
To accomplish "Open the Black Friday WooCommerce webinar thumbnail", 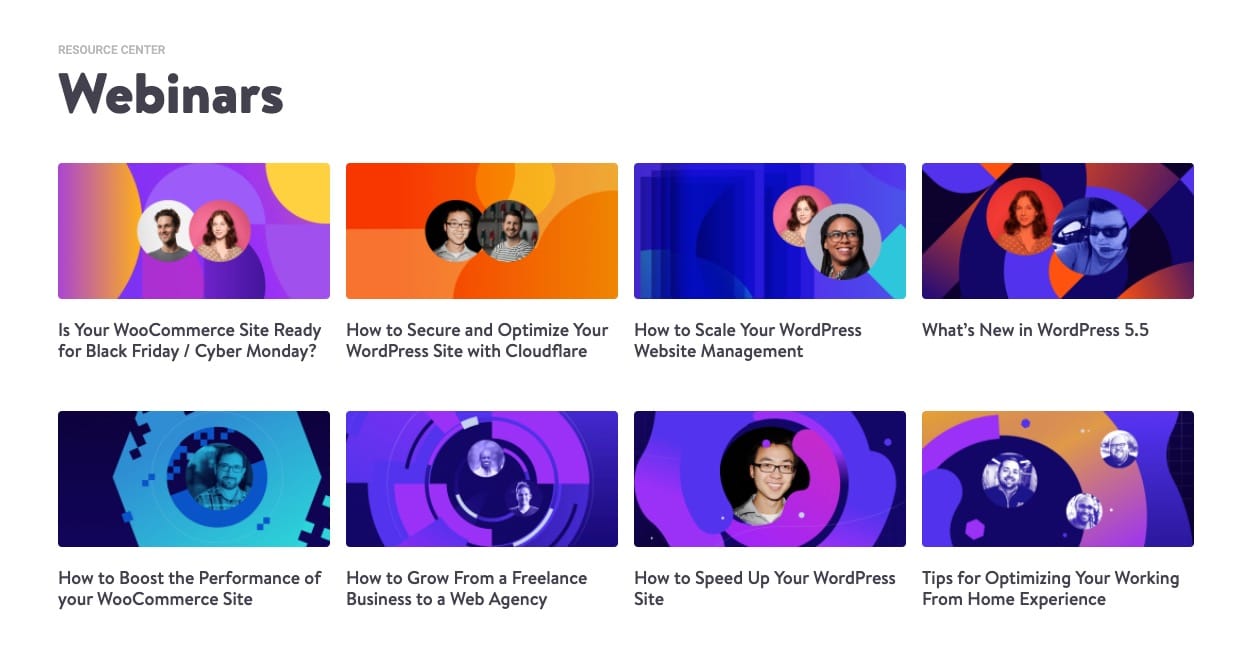I will pyautogui.click(x=193, y=230).
